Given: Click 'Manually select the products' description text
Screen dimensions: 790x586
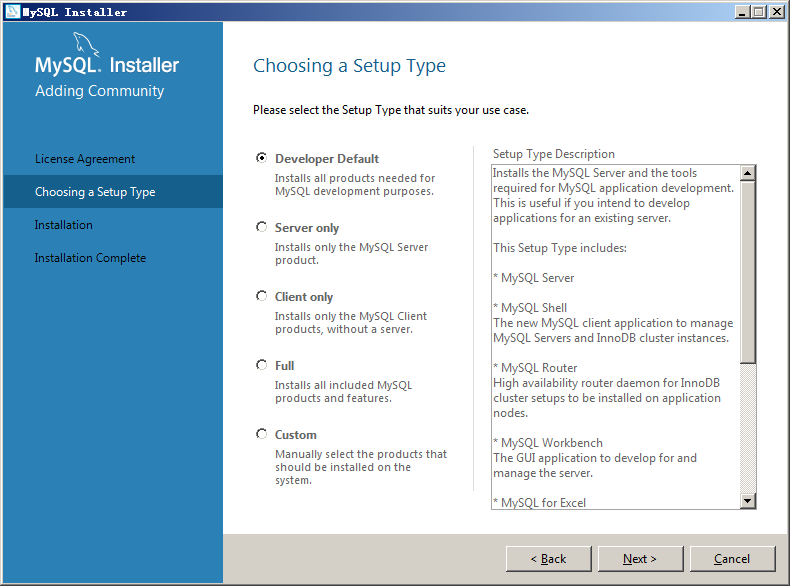Looking at the screenshot, I should [x=361, y=467].
